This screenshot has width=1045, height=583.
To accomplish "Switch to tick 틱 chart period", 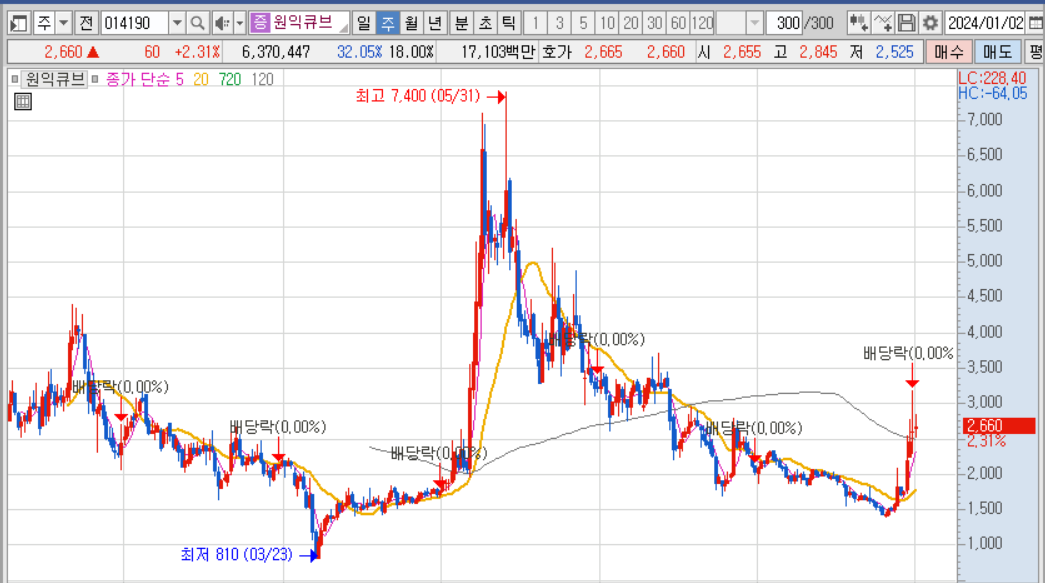I will click(x=509, y=23).
